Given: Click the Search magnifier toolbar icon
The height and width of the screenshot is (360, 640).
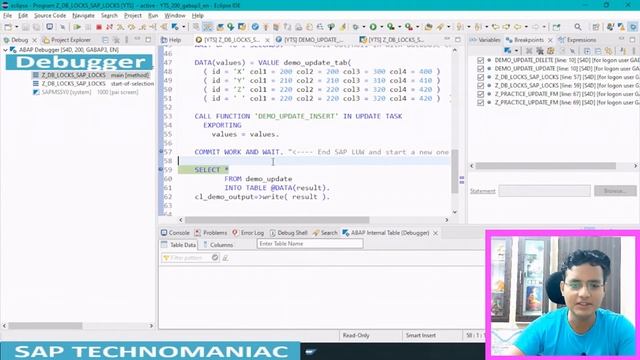Looking at the screenshot, I should (x=578, y=27).
